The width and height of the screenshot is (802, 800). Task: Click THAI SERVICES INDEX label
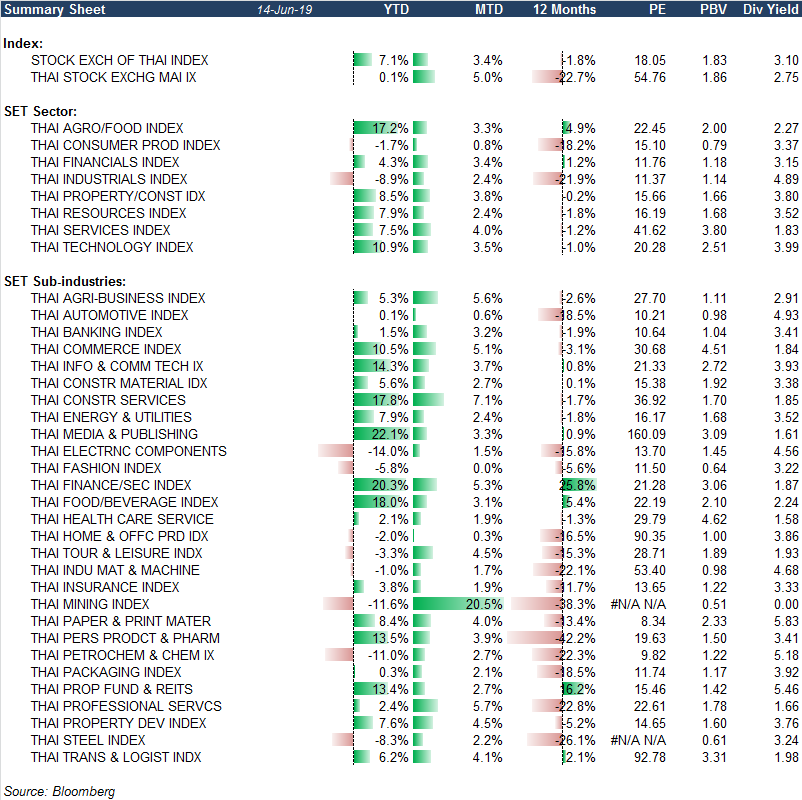[x=100, y=230]
